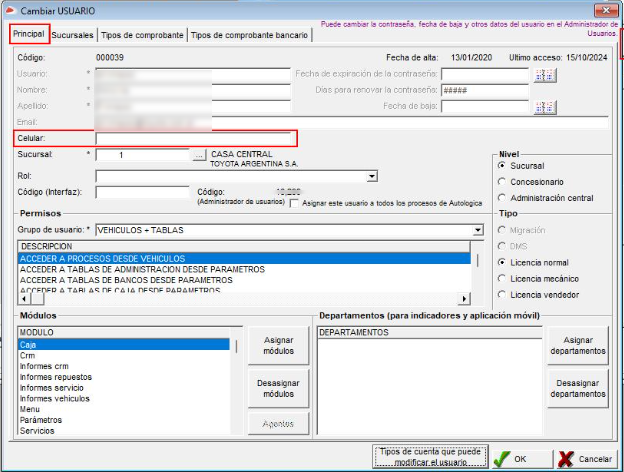The image size is (624, 472).
Task: Open calendar picker for password expiration date
Action: [545, 74]
